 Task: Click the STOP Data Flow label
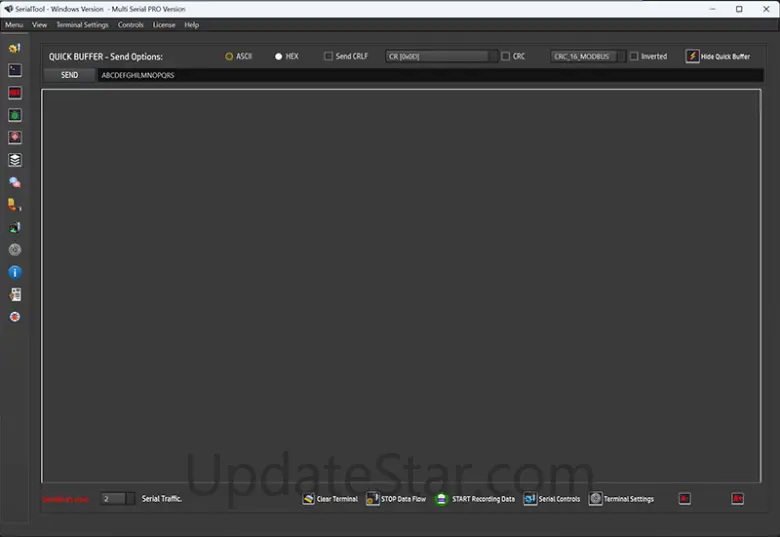tap(403, 499)
